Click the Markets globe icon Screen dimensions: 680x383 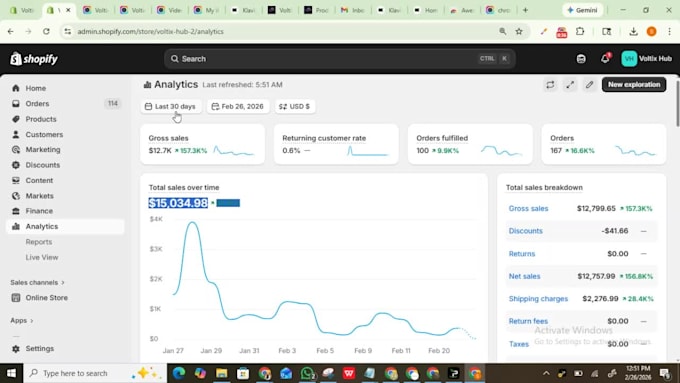tap(16, 196)
